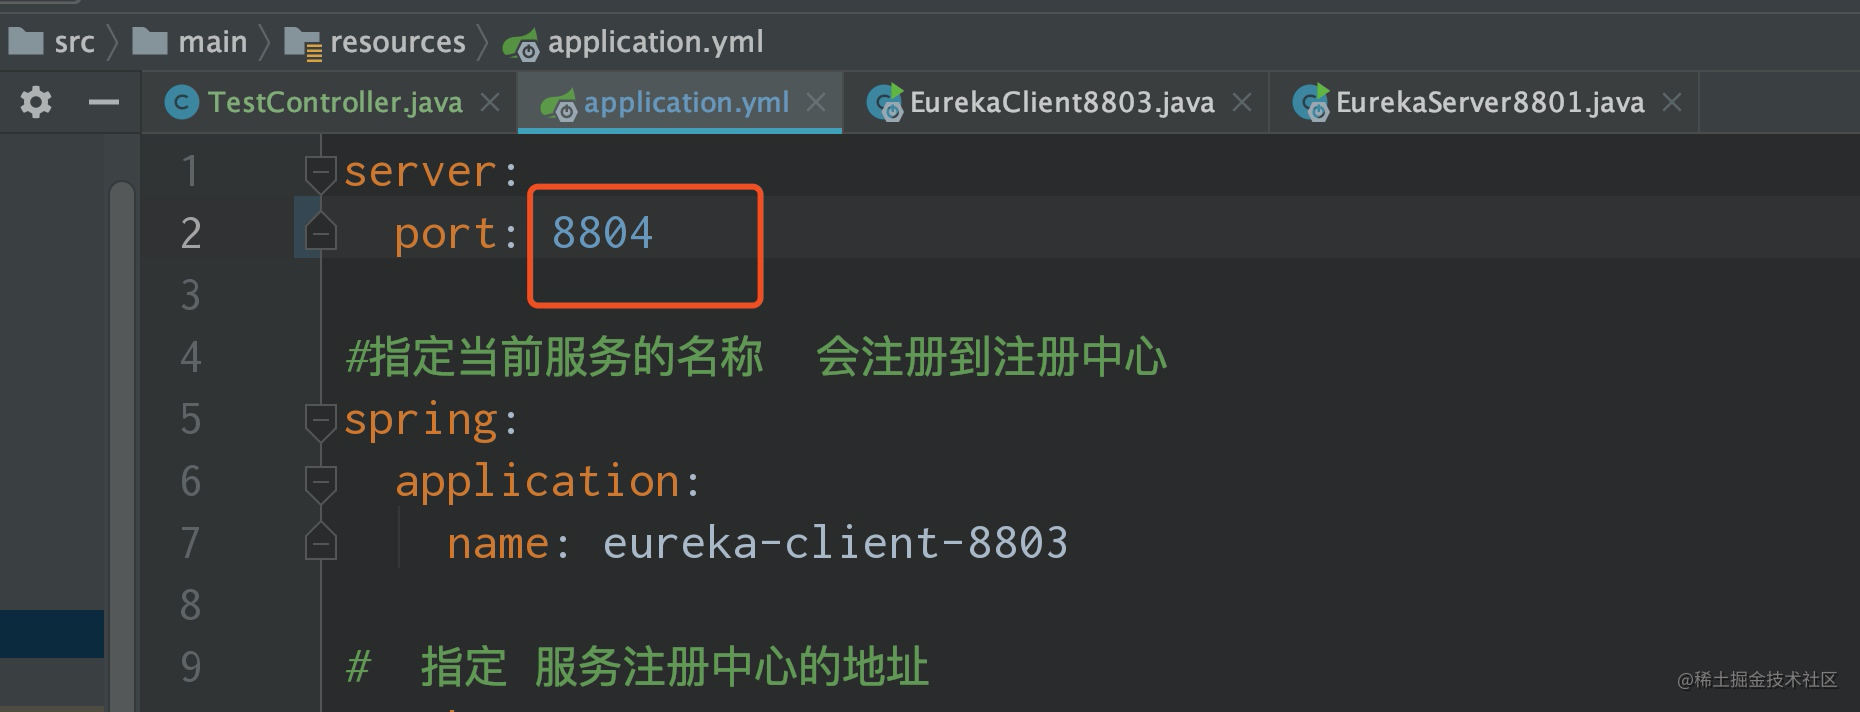1860x712 pixels.
Task: Close the application.yml tab
Action: tap(816, 102)
